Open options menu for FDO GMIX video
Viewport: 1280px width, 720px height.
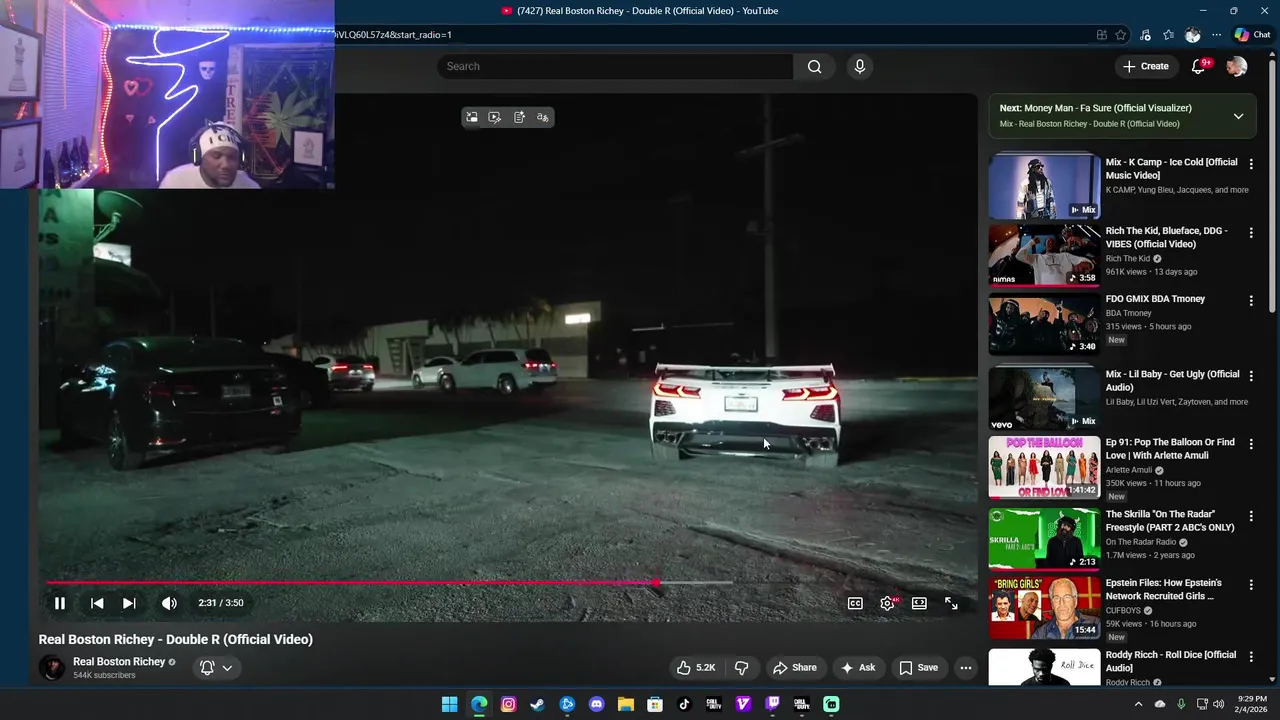[x=1251, y=300]
